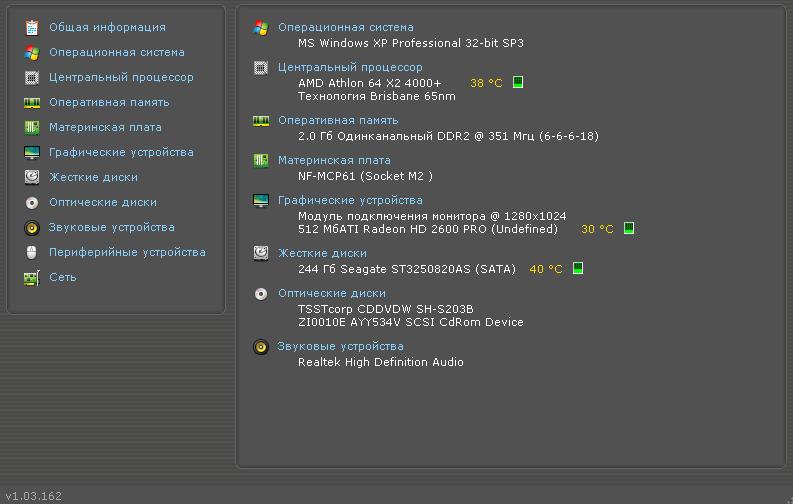
Task: Click the motherboard icon in summary panel
Action: coord(261,161)
